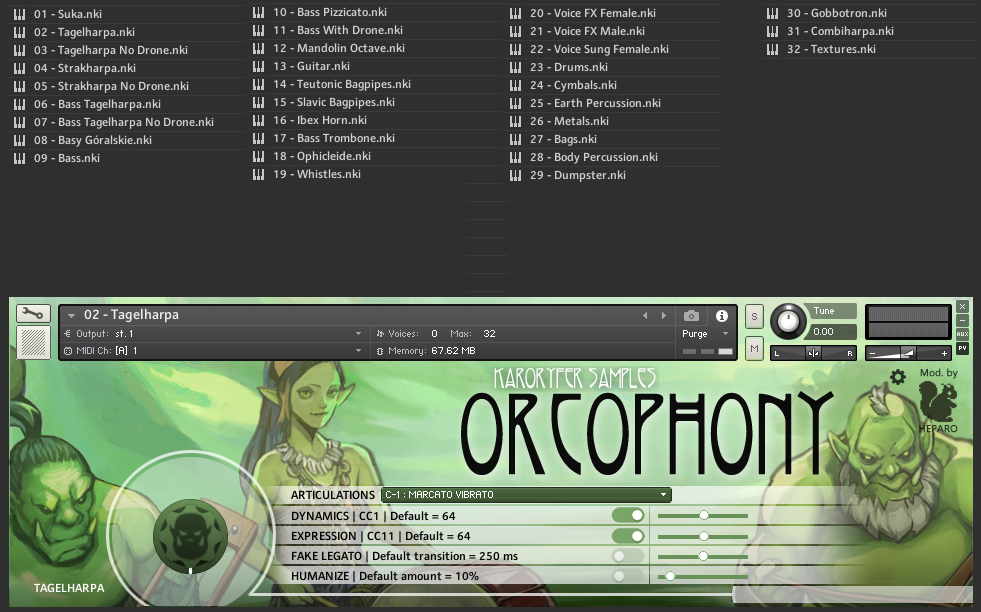Click the piano icon beside 32 - Textures.nki
981x612 pixels.
click(773, 49)
